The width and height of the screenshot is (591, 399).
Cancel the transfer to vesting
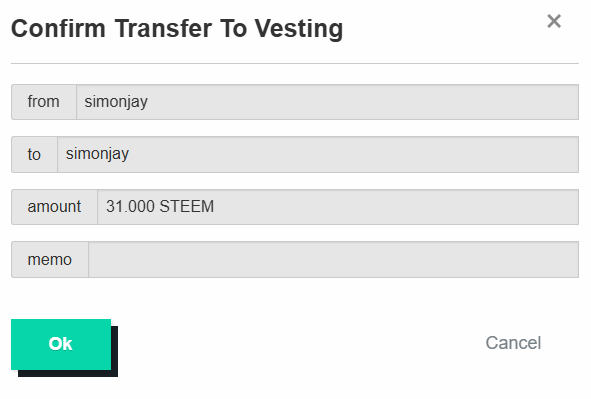[x=513, y=343]
